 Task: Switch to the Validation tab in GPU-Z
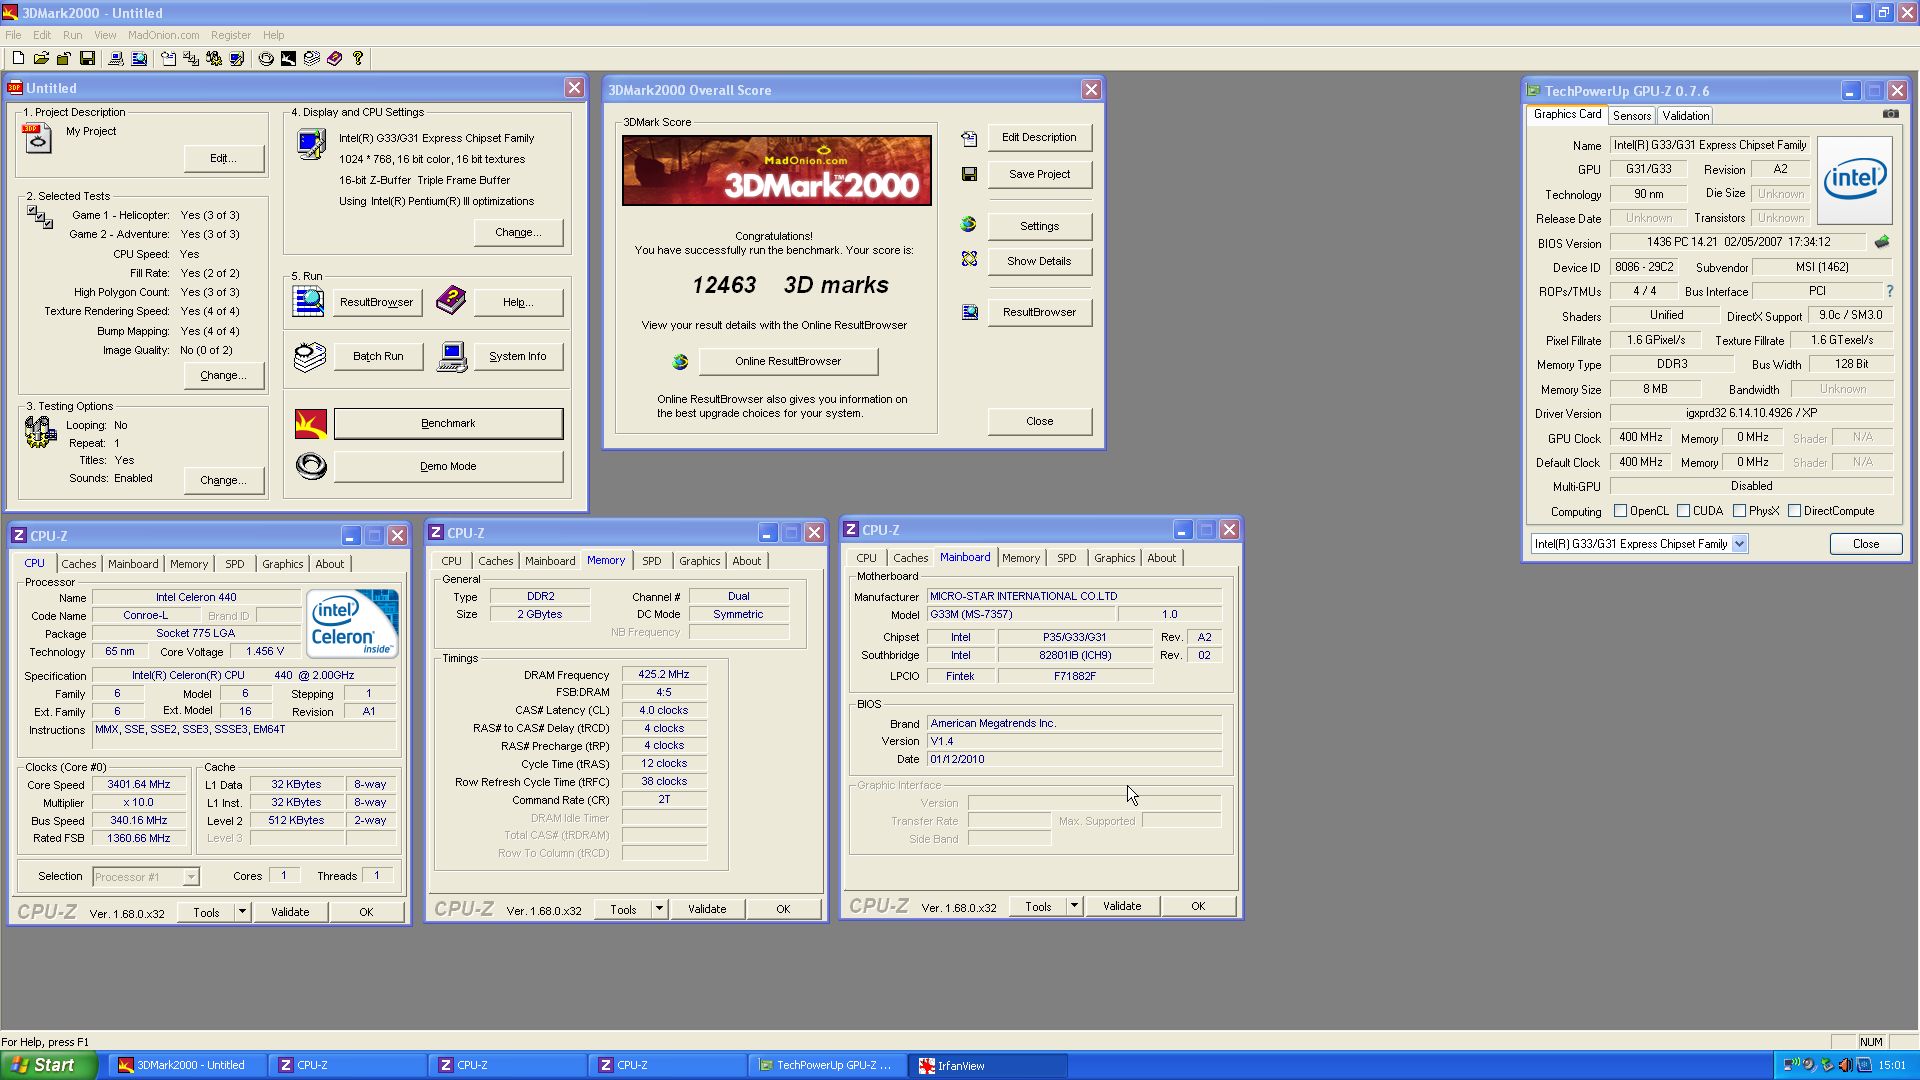(1686, 116)
